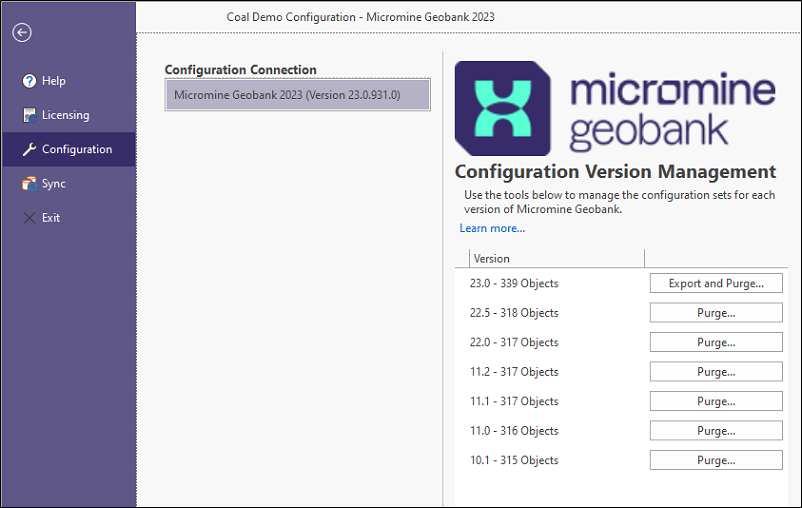Click the Version column header

pos(556,259)
